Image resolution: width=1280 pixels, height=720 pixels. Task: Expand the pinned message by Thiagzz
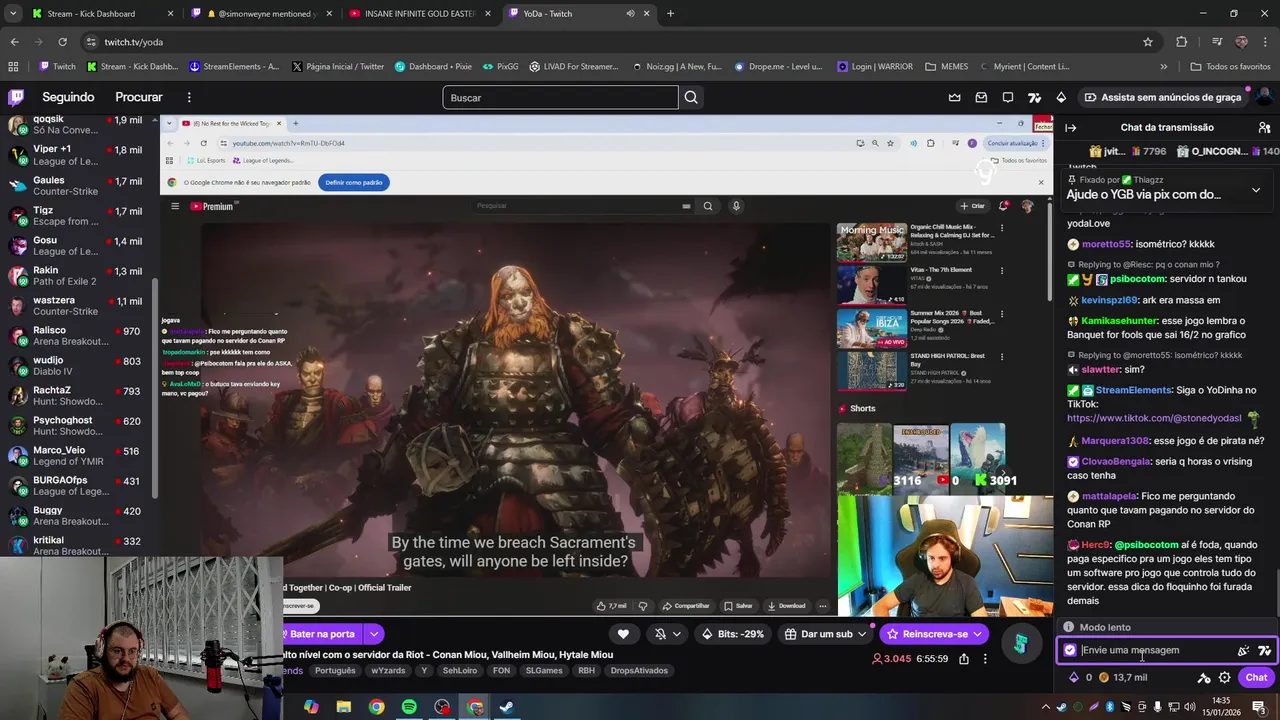(x=1256, y=189)
